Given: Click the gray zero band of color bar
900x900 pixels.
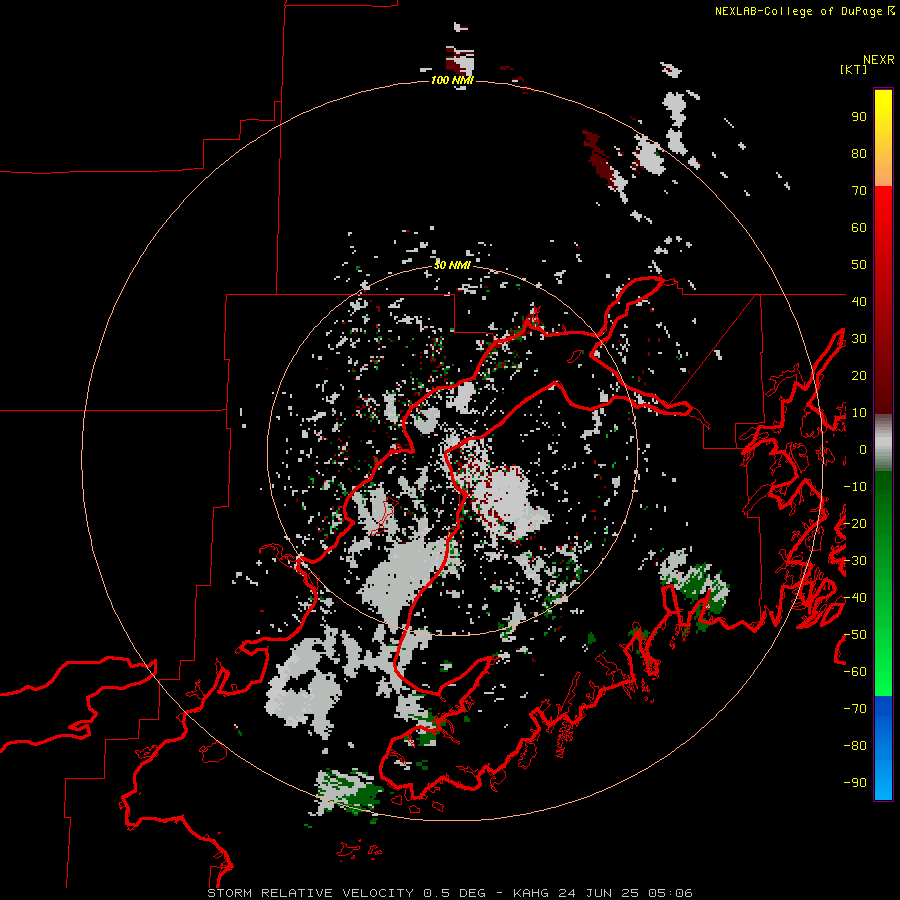Looking at the screenshot, I should pyautogui.click(x=883, y=443).
